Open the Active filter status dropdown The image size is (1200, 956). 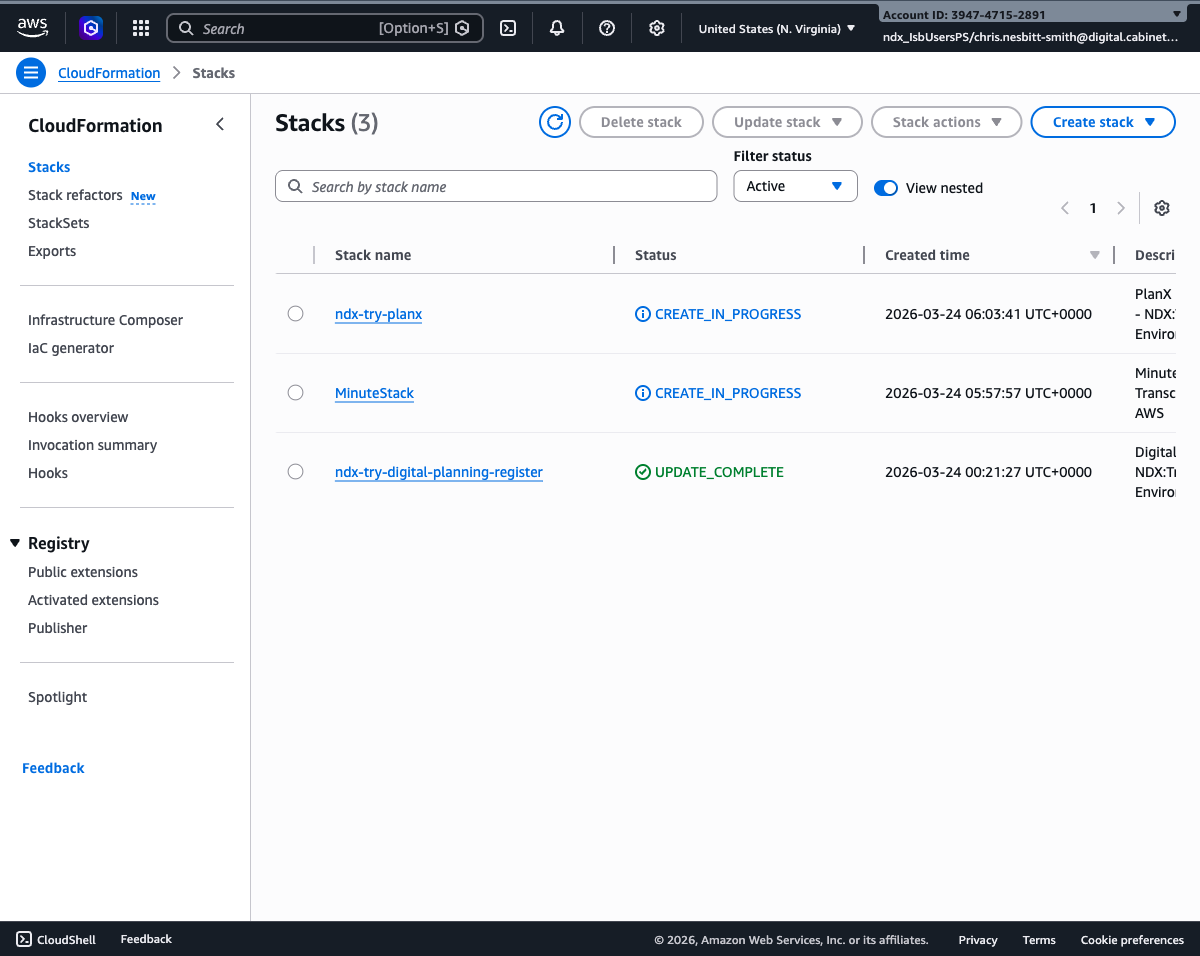[795, 186]
